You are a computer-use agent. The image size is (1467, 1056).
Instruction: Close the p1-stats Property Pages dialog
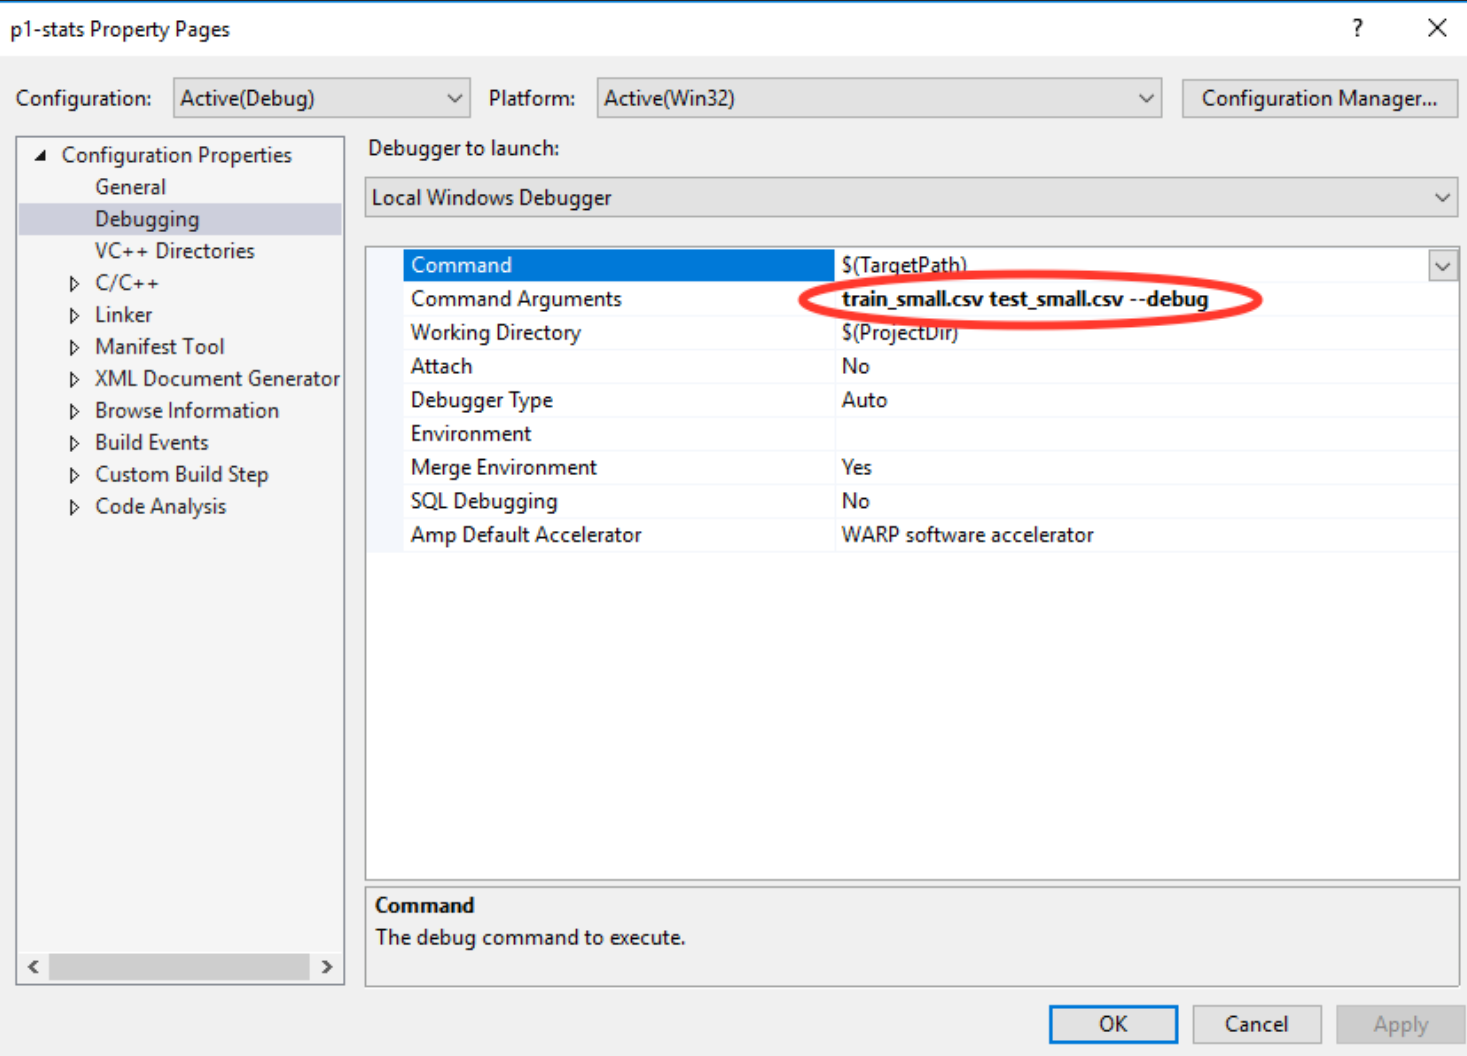pyautogui.click(x=1437, y=28)
